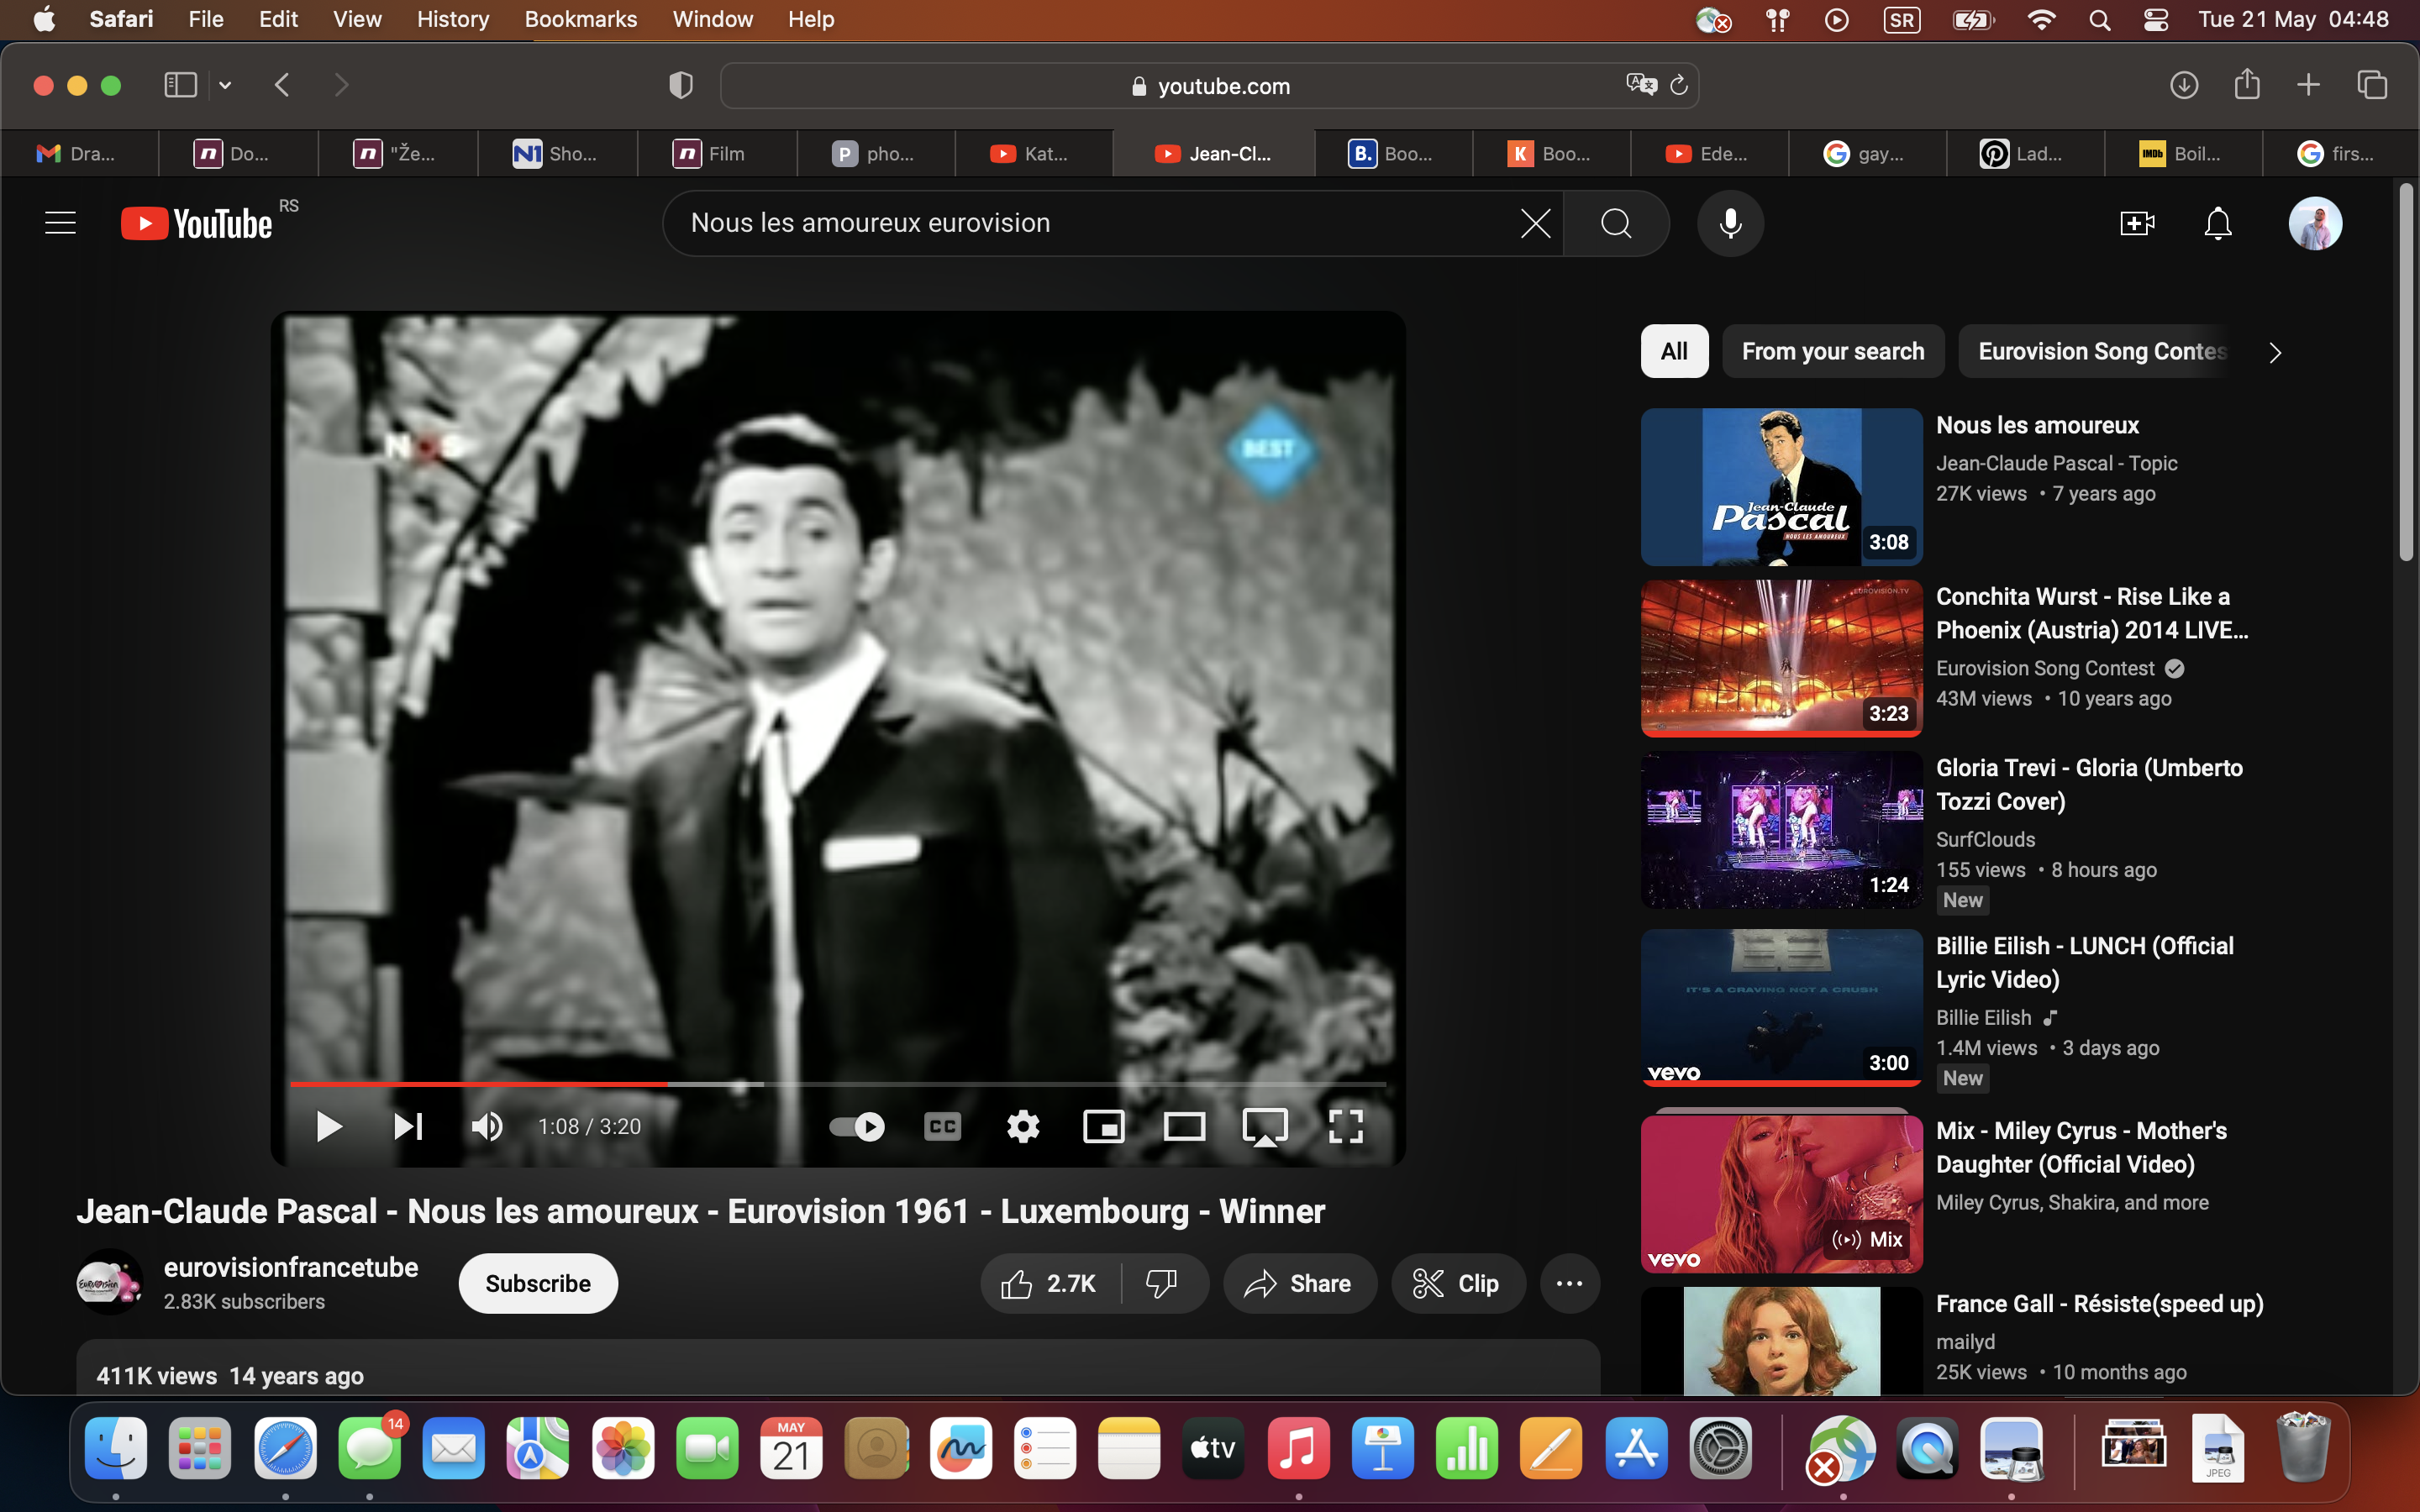Viewport: 2420px width, 1512px height.
Task: Open Billie Eilish LUNCH lyric video
Action: pyautogui.click(x=2085, y=962)
